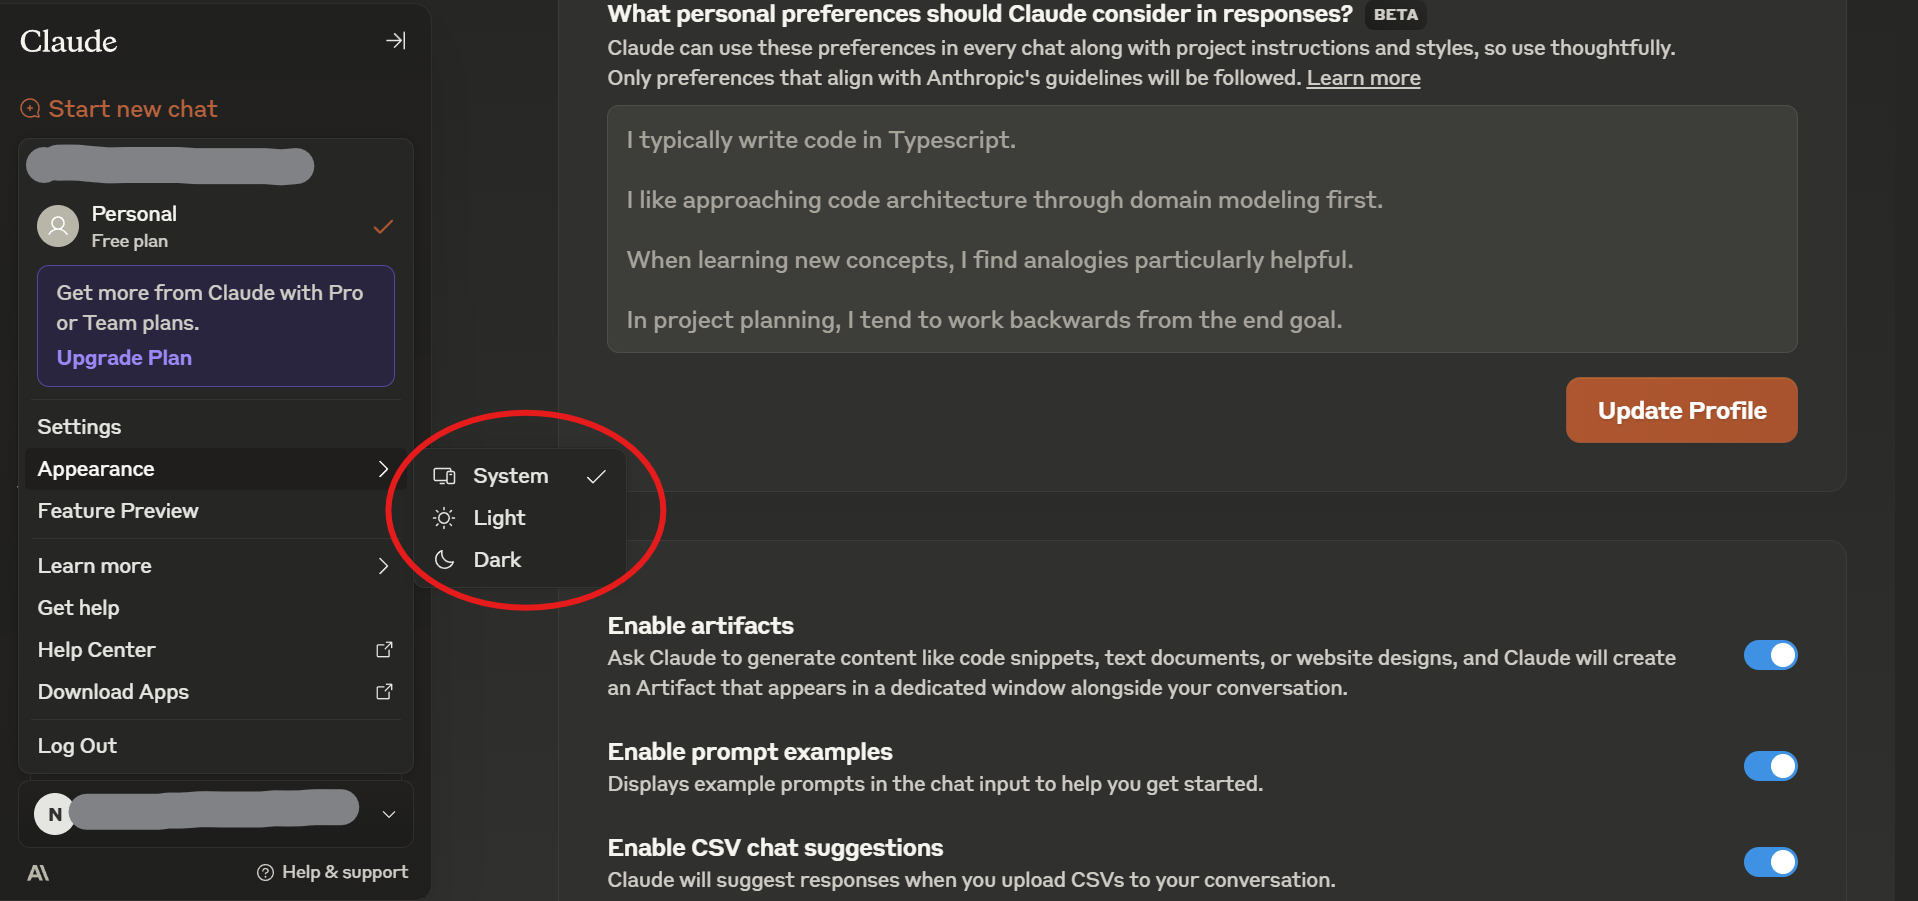Disable the Enable artifacts toggle
The image size is (1918, 901).
pyautogui.click(x=1770, y=655)
